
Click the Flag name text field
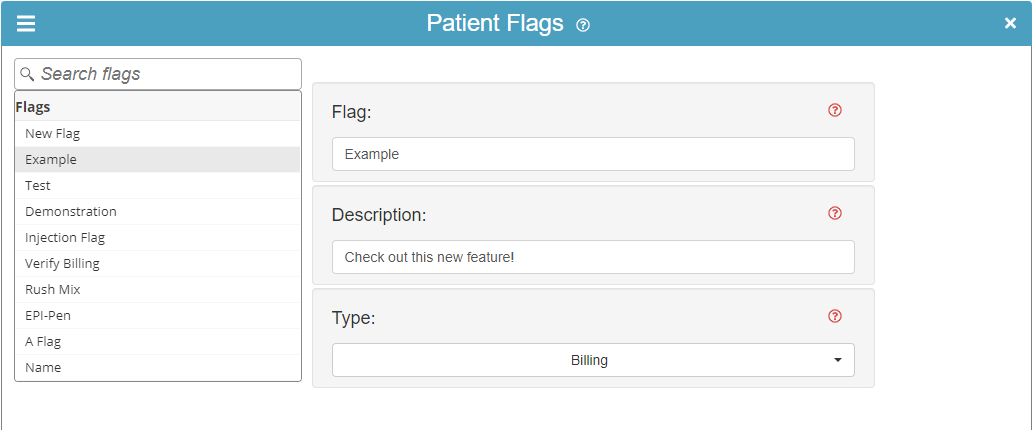[x=592, y=154]
